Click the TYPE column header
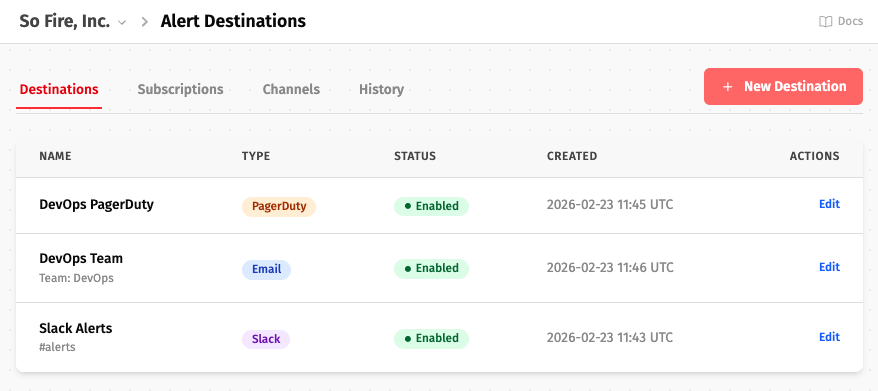This screenshot has width=878, height=391. [256, 156]
